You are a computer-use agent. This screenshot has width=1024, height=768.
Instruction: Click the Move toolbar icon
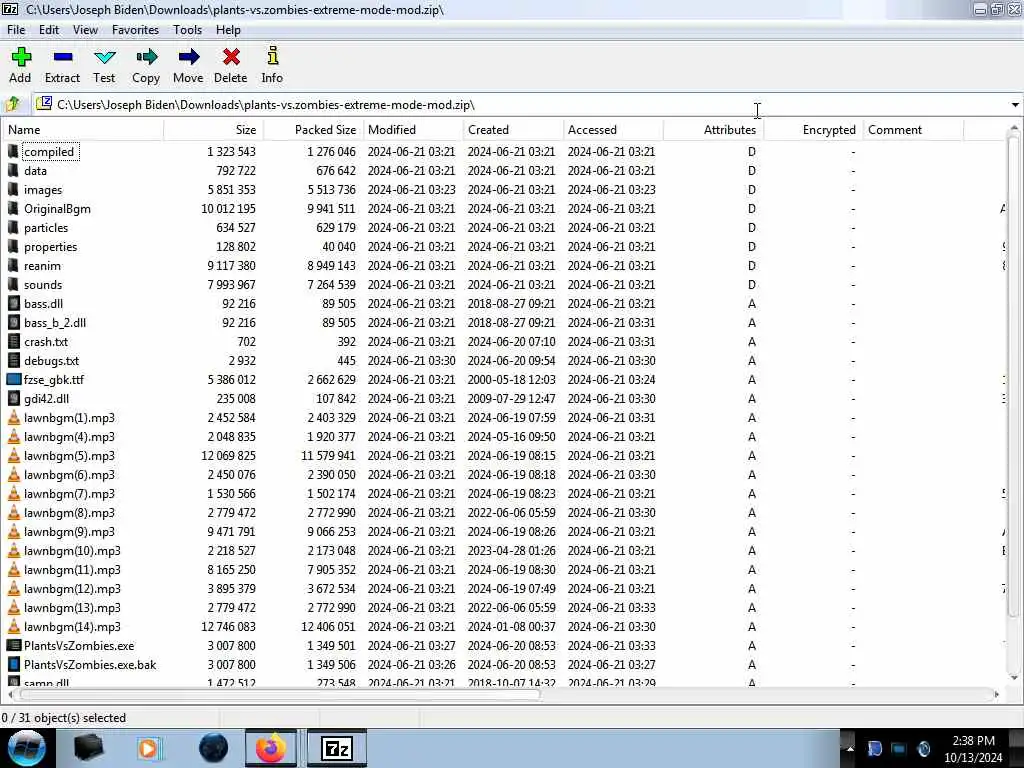coord(189,57)
